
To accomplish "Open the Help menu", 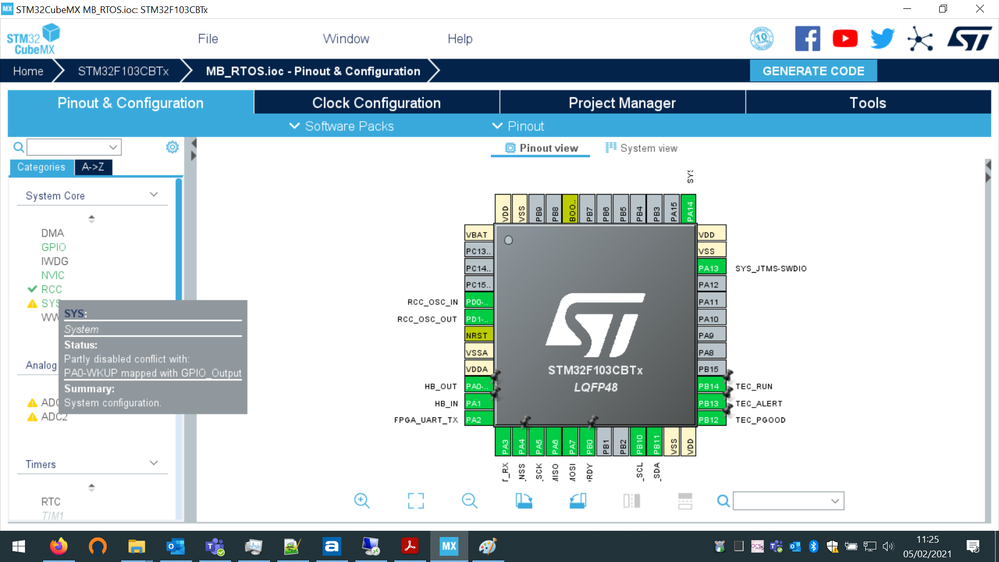I will (x=459, y=39).
